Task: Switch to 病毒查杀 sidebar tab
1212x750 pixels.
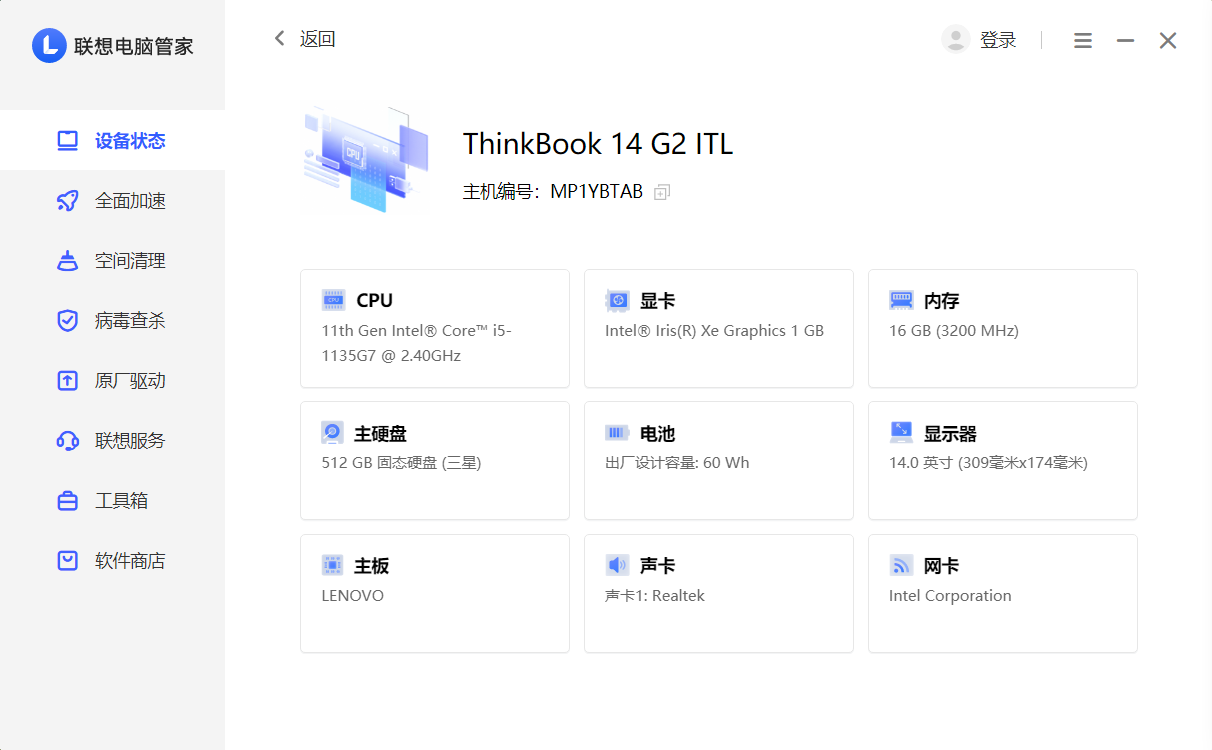Action: click(x=112, y=321)
